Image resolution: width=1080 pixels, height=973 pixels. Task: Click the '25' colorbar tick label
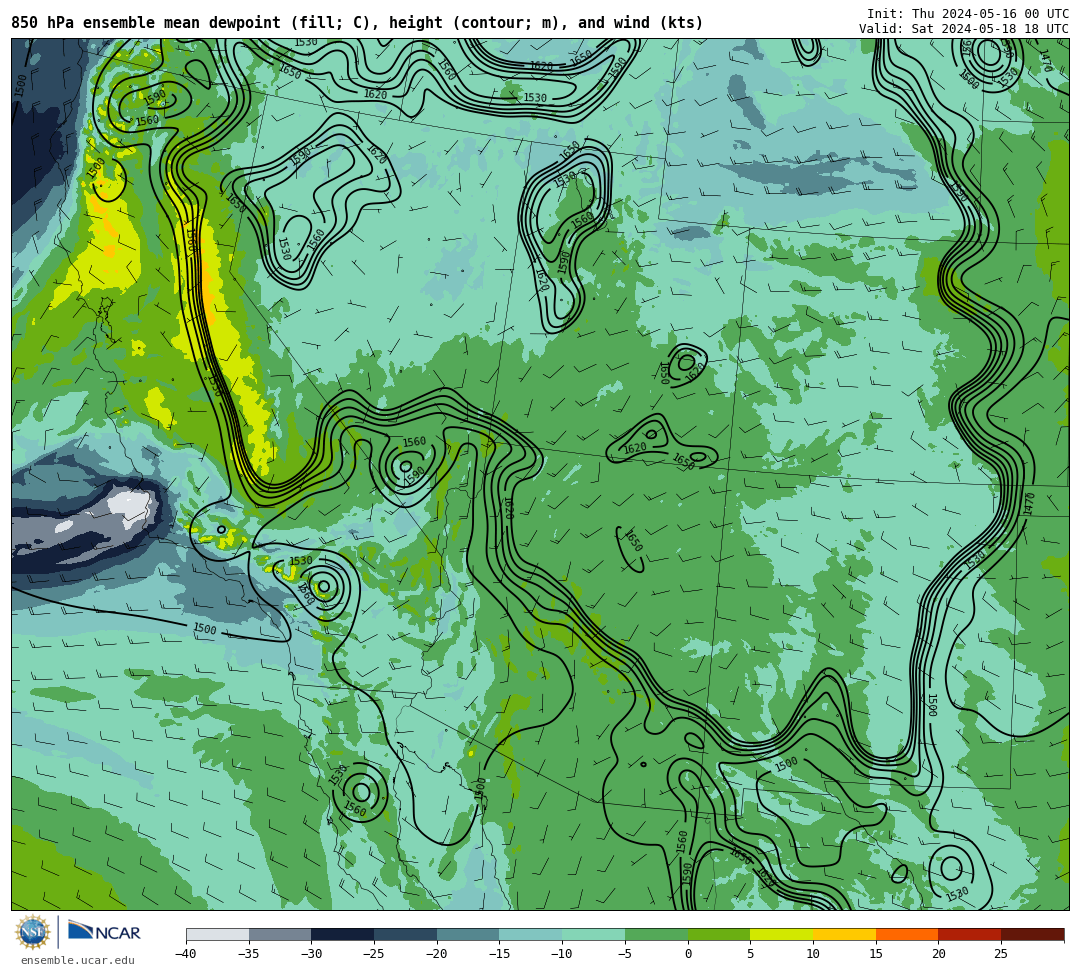coord(1001,954)
